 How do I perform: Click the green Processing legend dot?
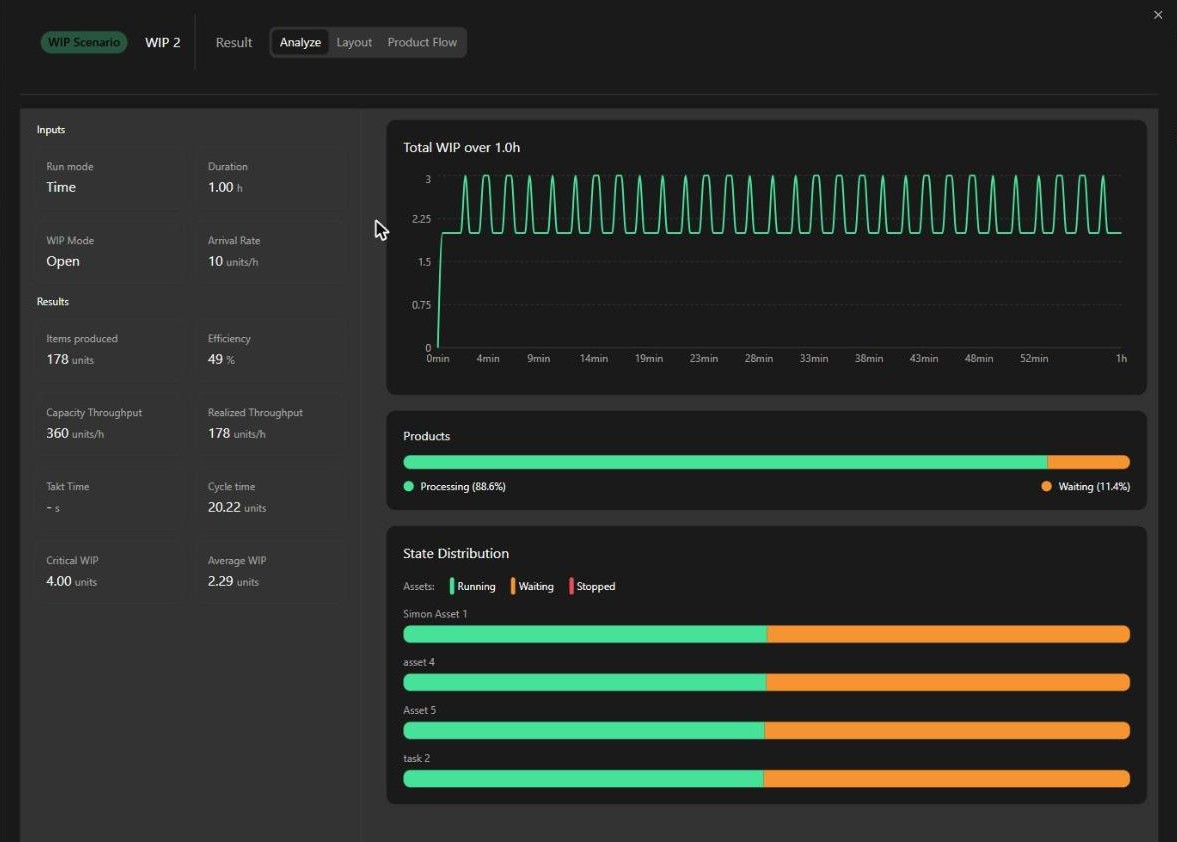click(x=408, y=486)
